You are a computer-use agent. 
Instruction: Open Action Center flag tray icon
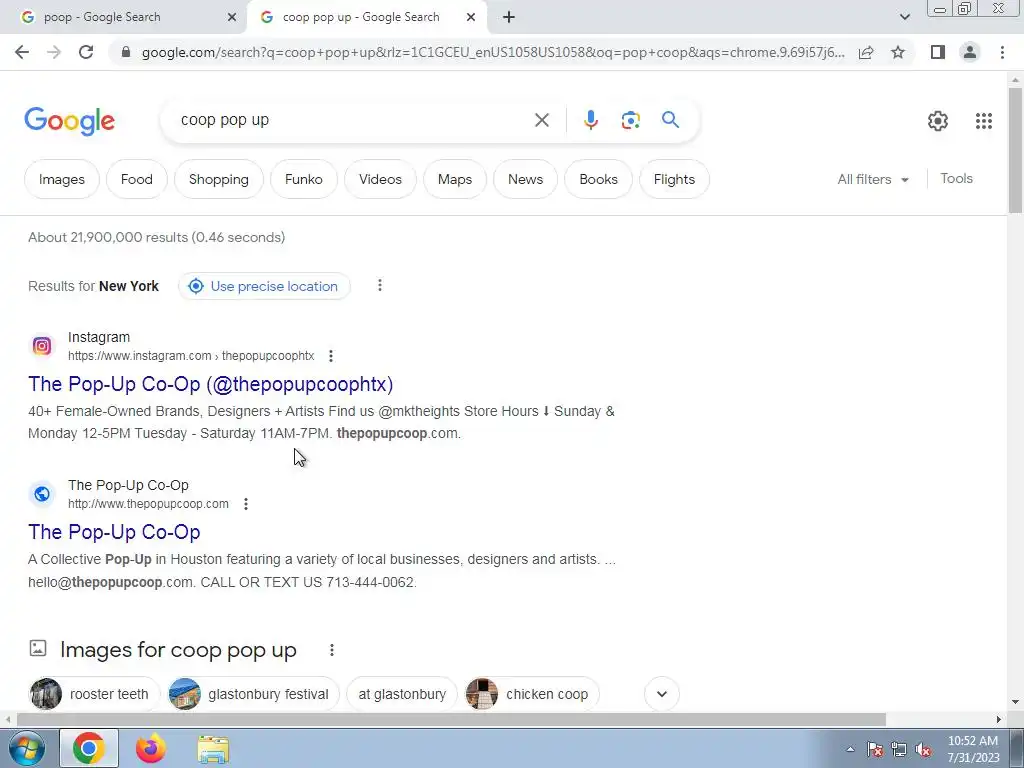pos(875,750)
